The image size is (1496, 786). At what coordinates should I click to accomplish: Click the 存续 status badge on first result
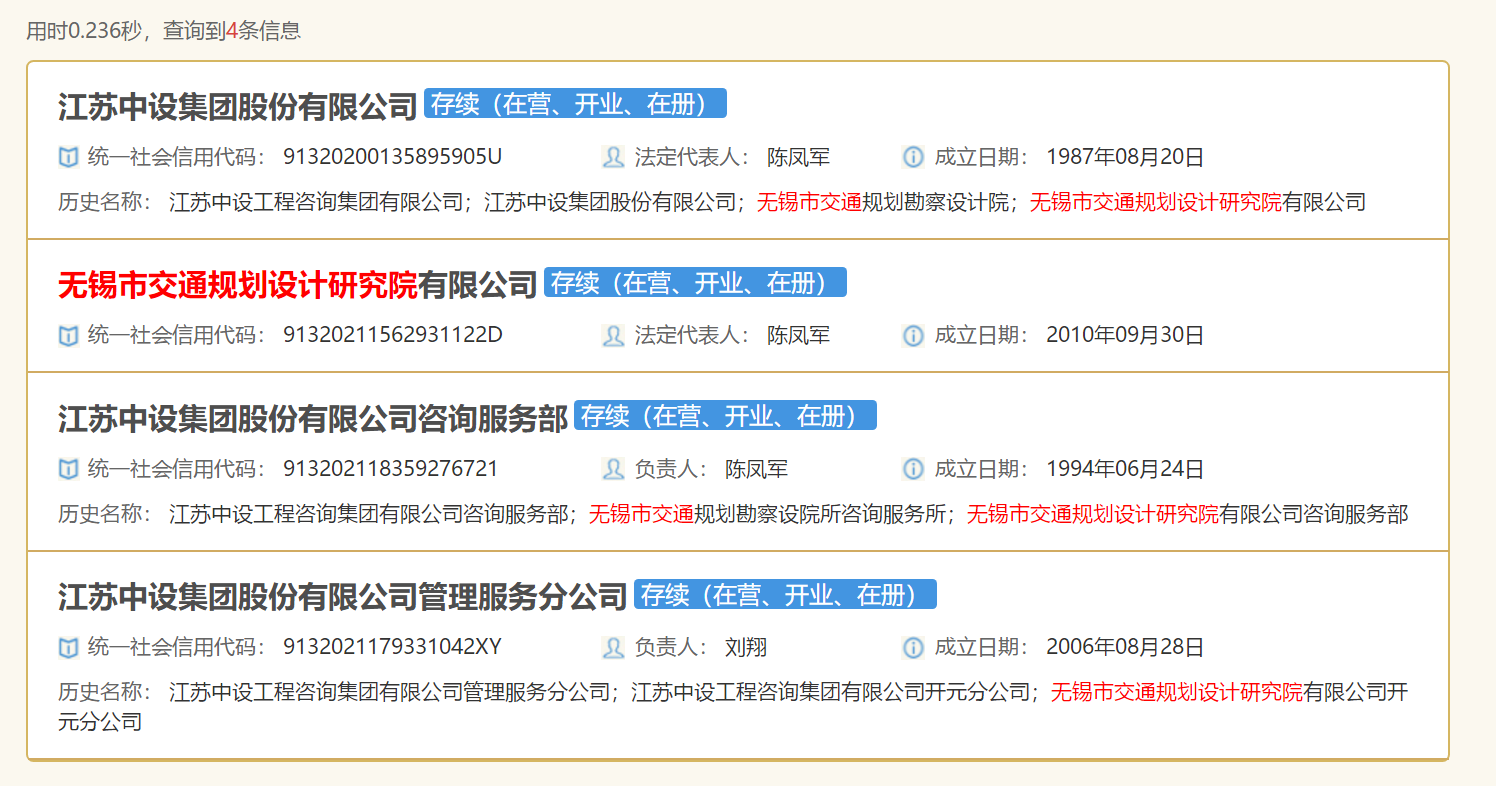coord(574,104)
